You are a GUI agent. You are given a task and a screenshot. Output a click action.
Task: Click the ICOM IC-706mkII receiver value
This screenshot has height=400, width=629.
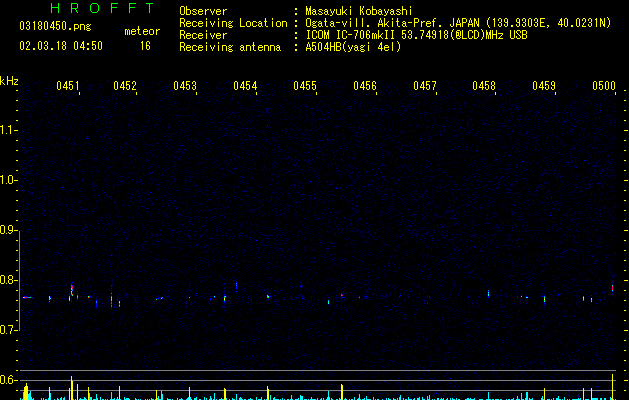pyautogui.click(x=416, y=35)
